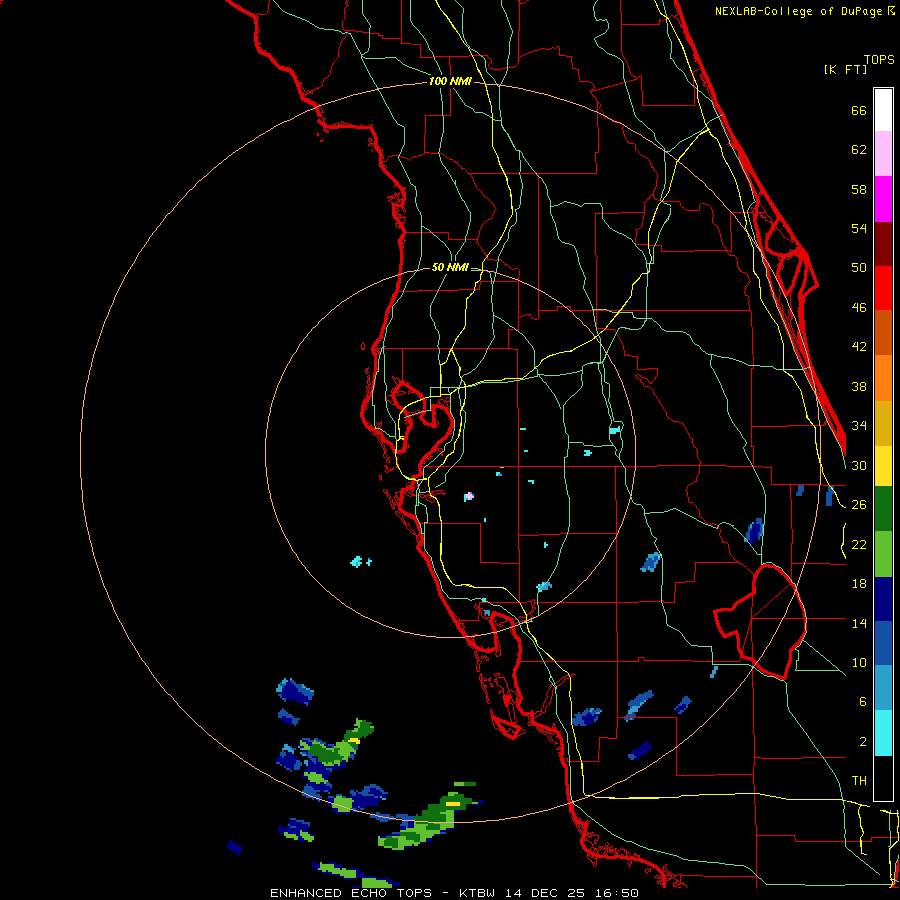Screen dimensions: 900x900
Task: Click the 50 legend value
Action: (859, 268)
